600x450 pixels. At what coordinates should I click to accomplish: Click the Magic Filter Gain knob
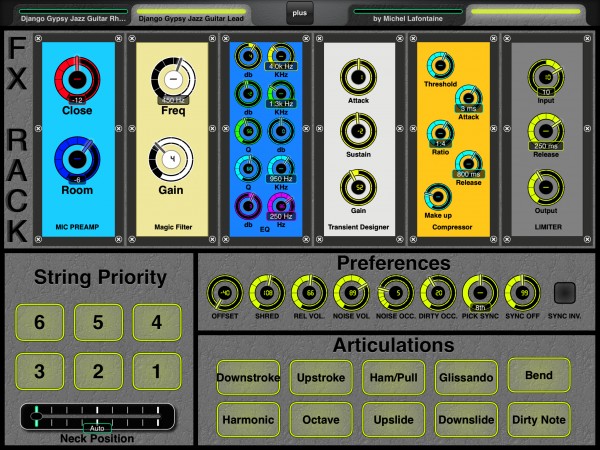coord(171,159)
